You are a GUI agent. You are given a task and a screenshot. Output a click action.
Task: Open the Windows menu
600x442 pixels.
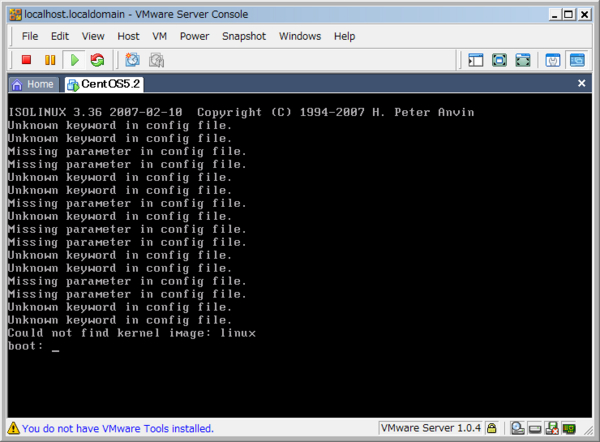300,36
